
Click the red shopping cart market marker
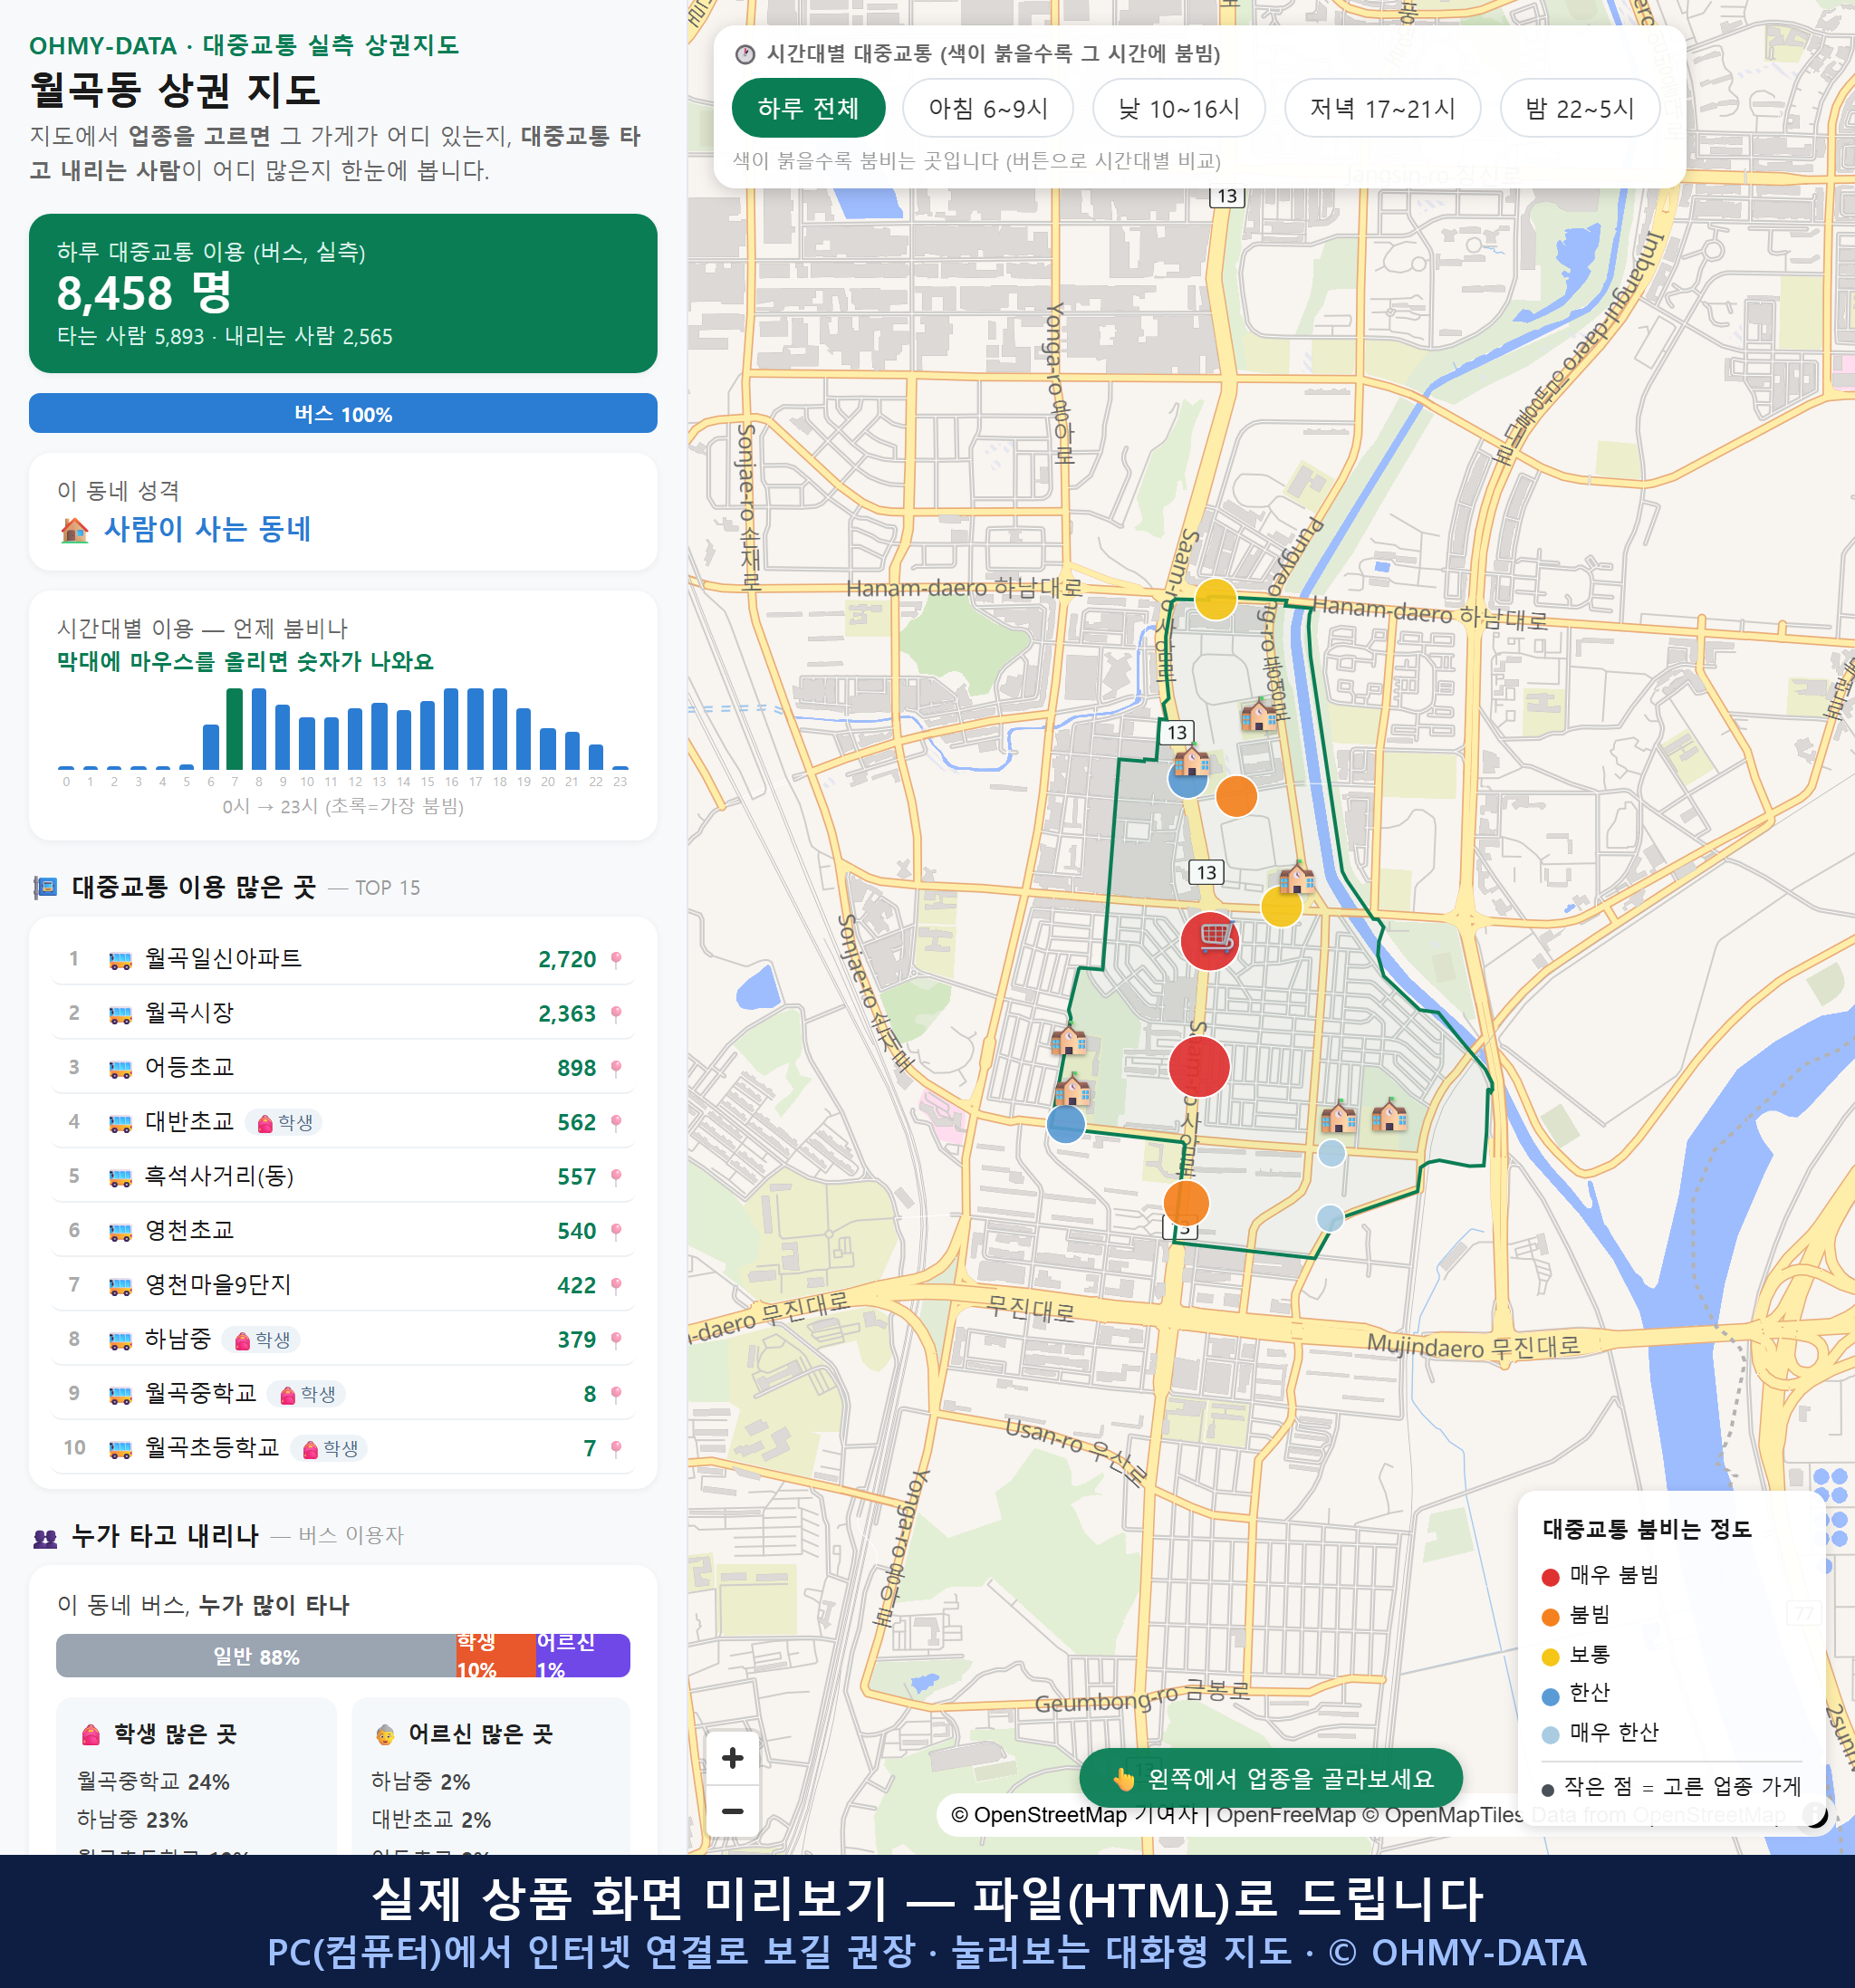(x=1210, y=940)
